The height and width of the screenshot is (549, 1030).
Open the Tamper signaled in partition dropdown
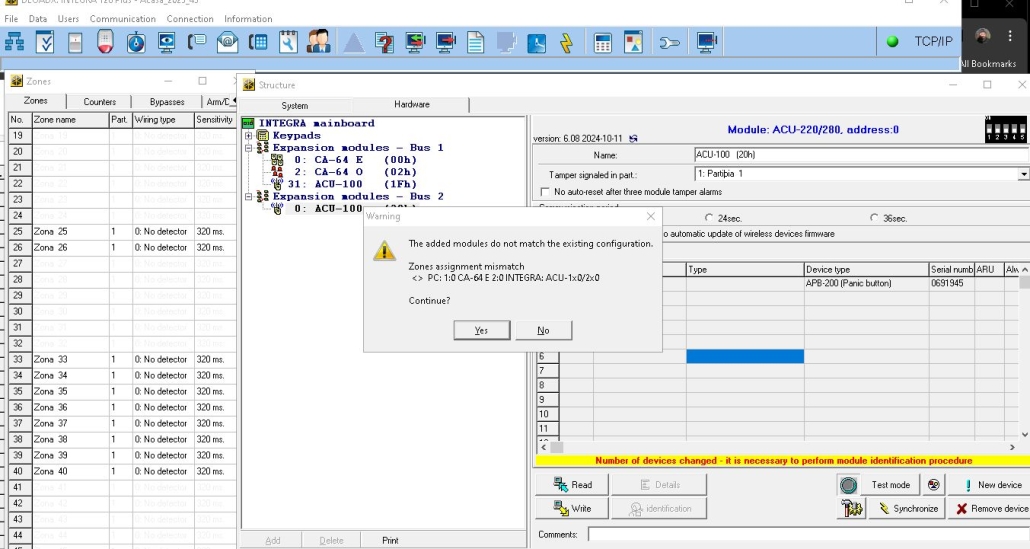(1023, 174)
